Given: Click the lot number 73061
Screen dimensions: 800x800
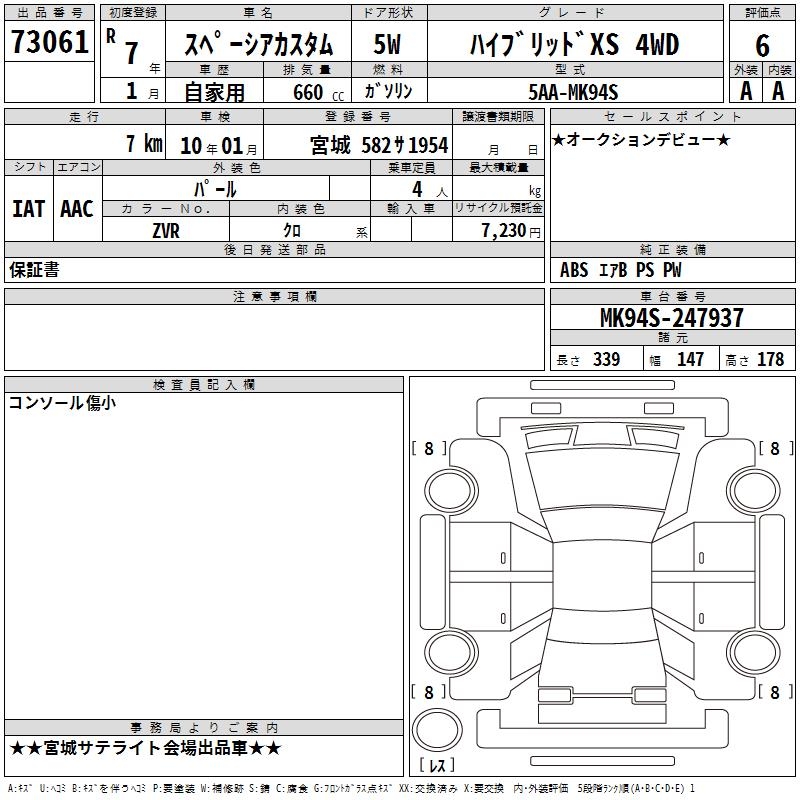Looking at the screenshot, I should click(49, 41).
